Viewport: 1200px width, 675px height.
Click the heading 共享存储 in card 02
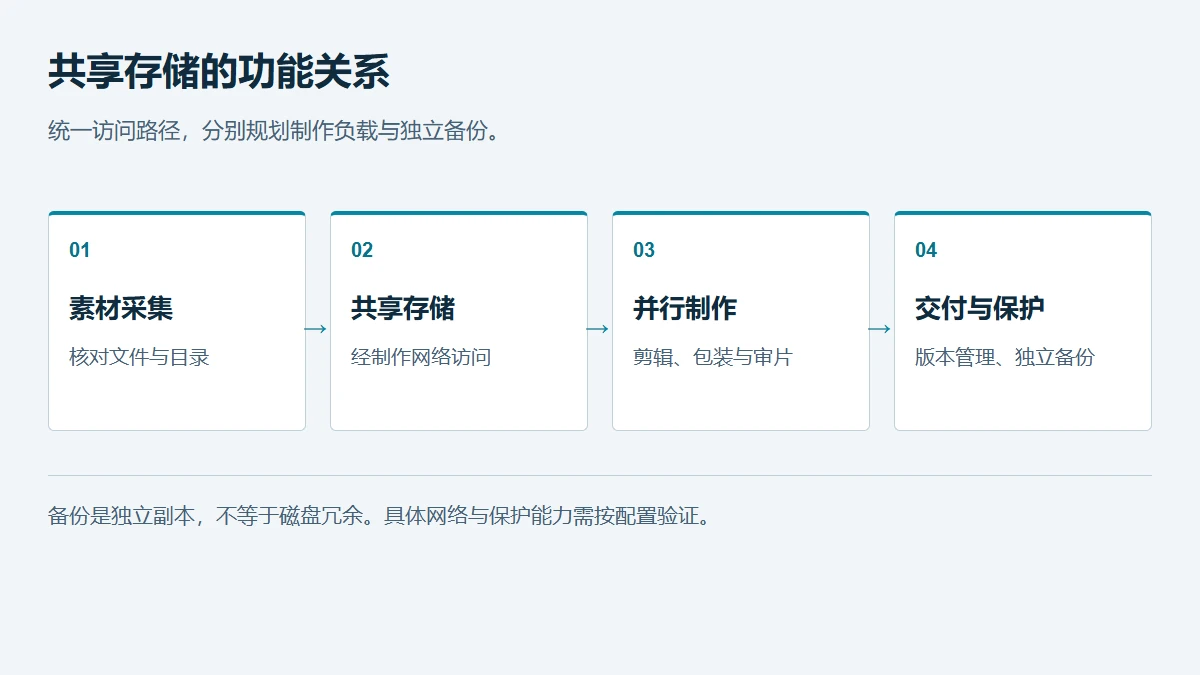tap(403, 308)
